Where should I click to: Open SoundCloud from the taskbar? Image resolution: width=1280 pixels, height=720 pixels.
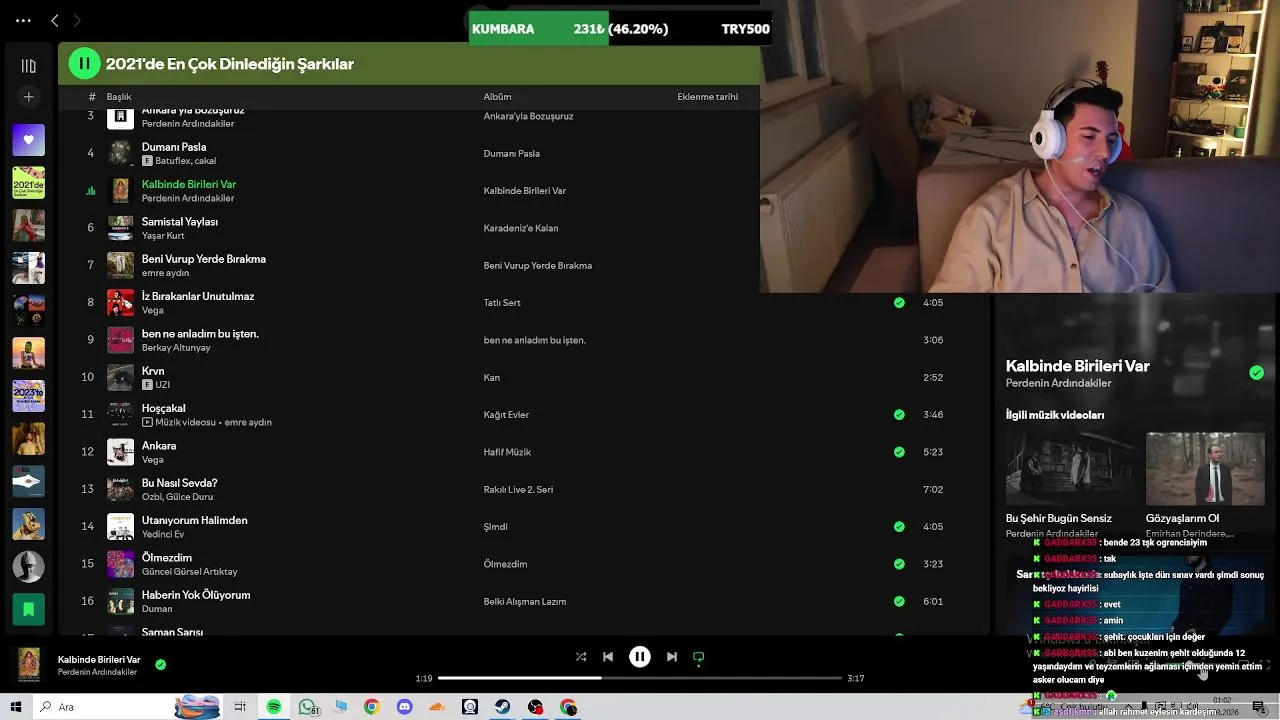pos(437,707)
